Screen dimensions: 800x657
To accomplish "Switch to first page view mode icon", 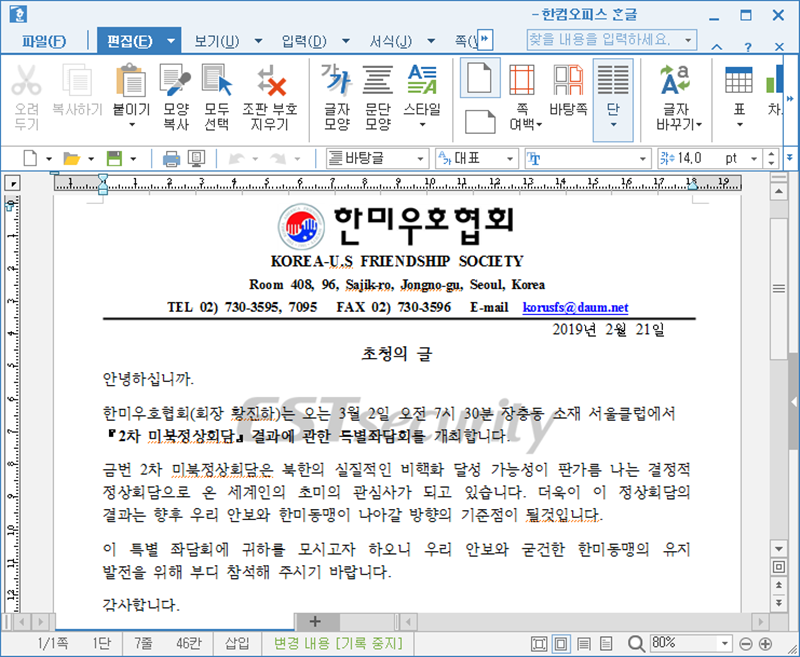I will click(539, 644).
